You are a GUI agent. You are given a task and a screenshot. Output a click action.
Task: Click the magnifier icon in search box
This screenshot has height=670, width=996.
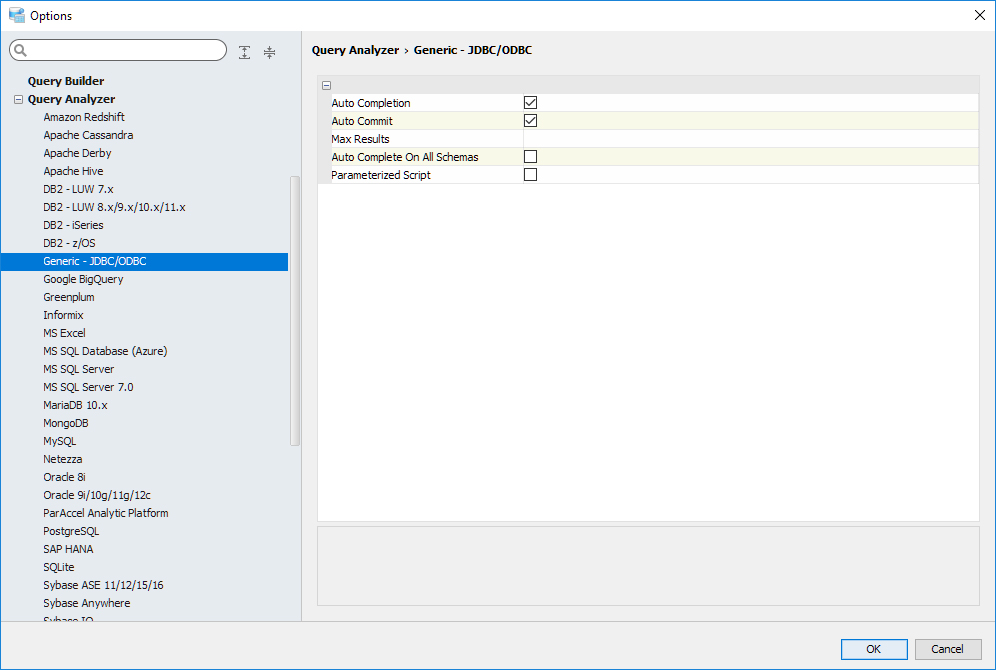[22, 51]
